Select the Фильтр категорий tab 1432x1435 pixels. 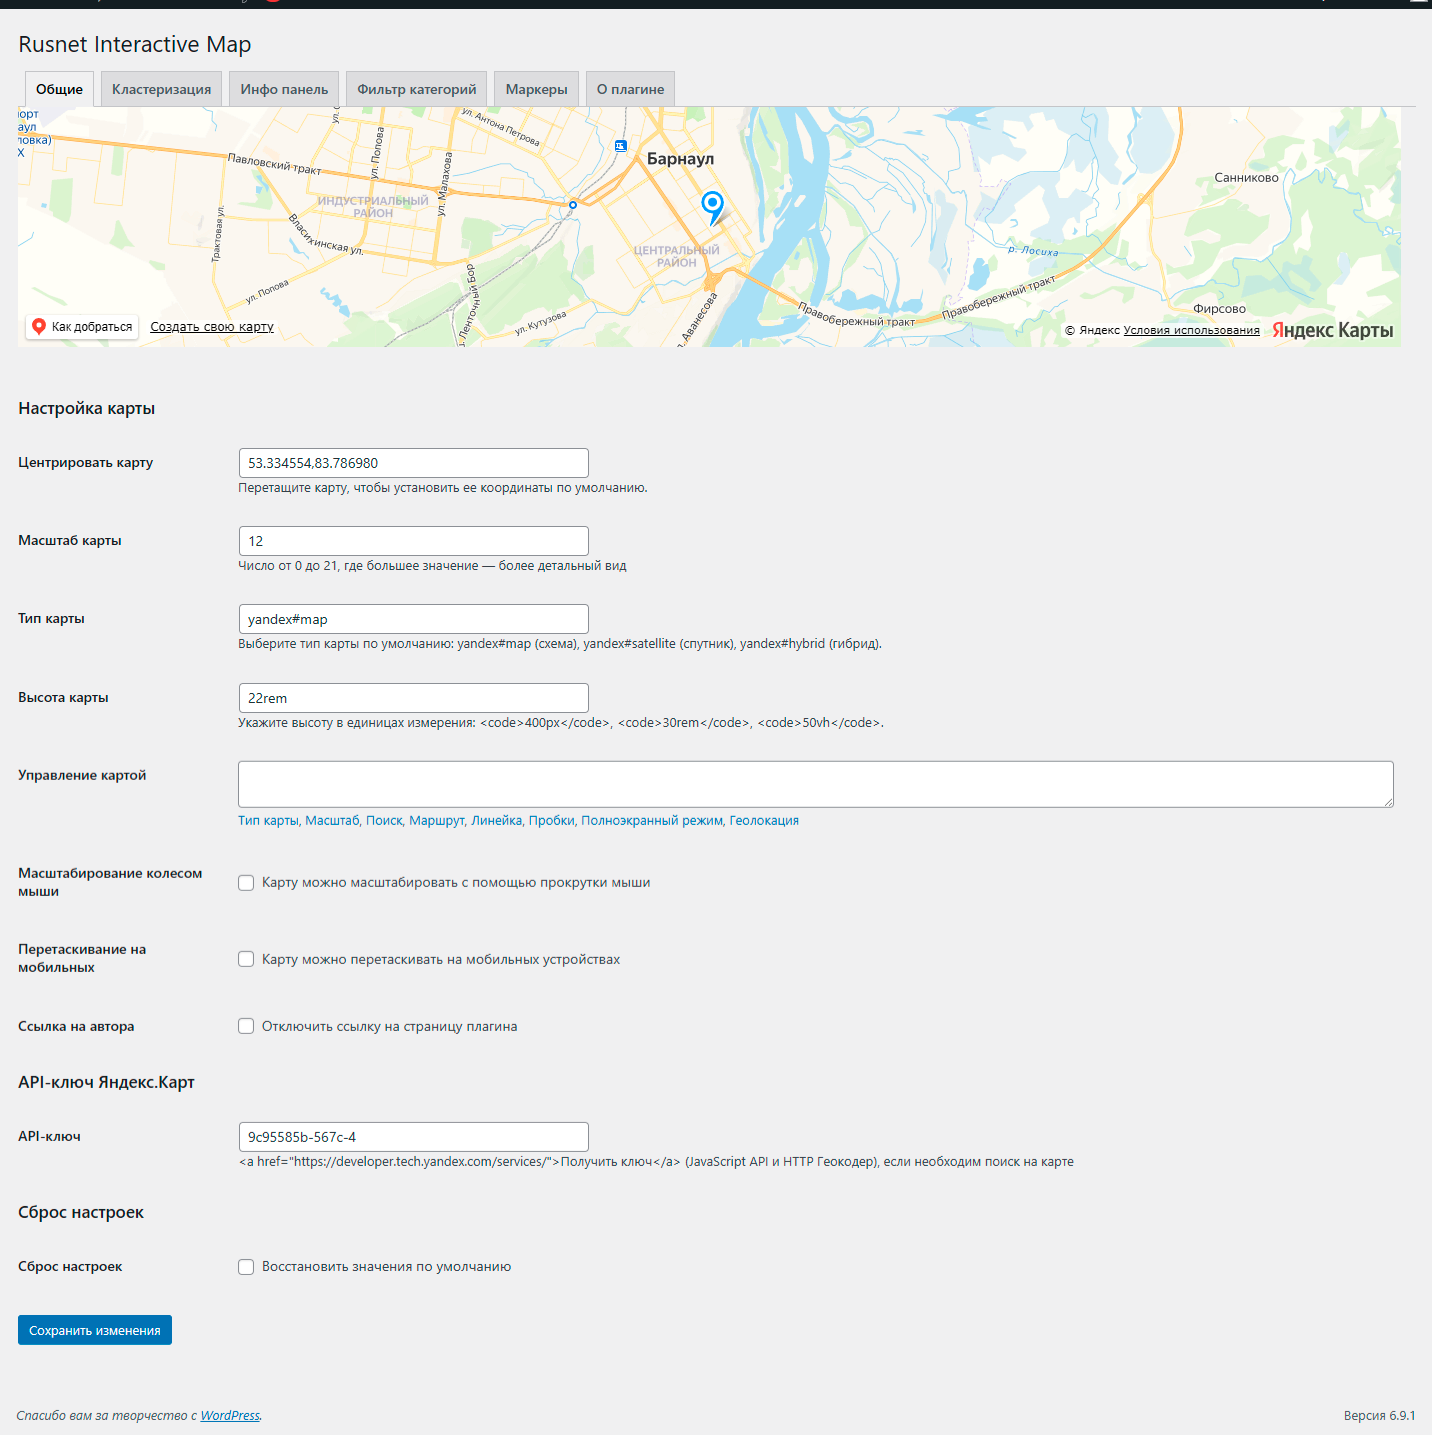[417, 89]
